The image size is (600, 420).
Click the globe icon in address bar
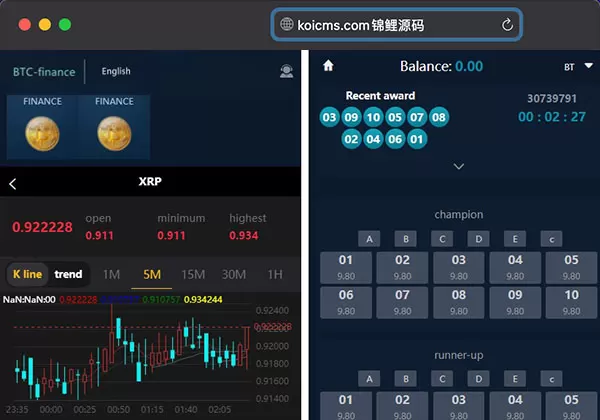287,25
